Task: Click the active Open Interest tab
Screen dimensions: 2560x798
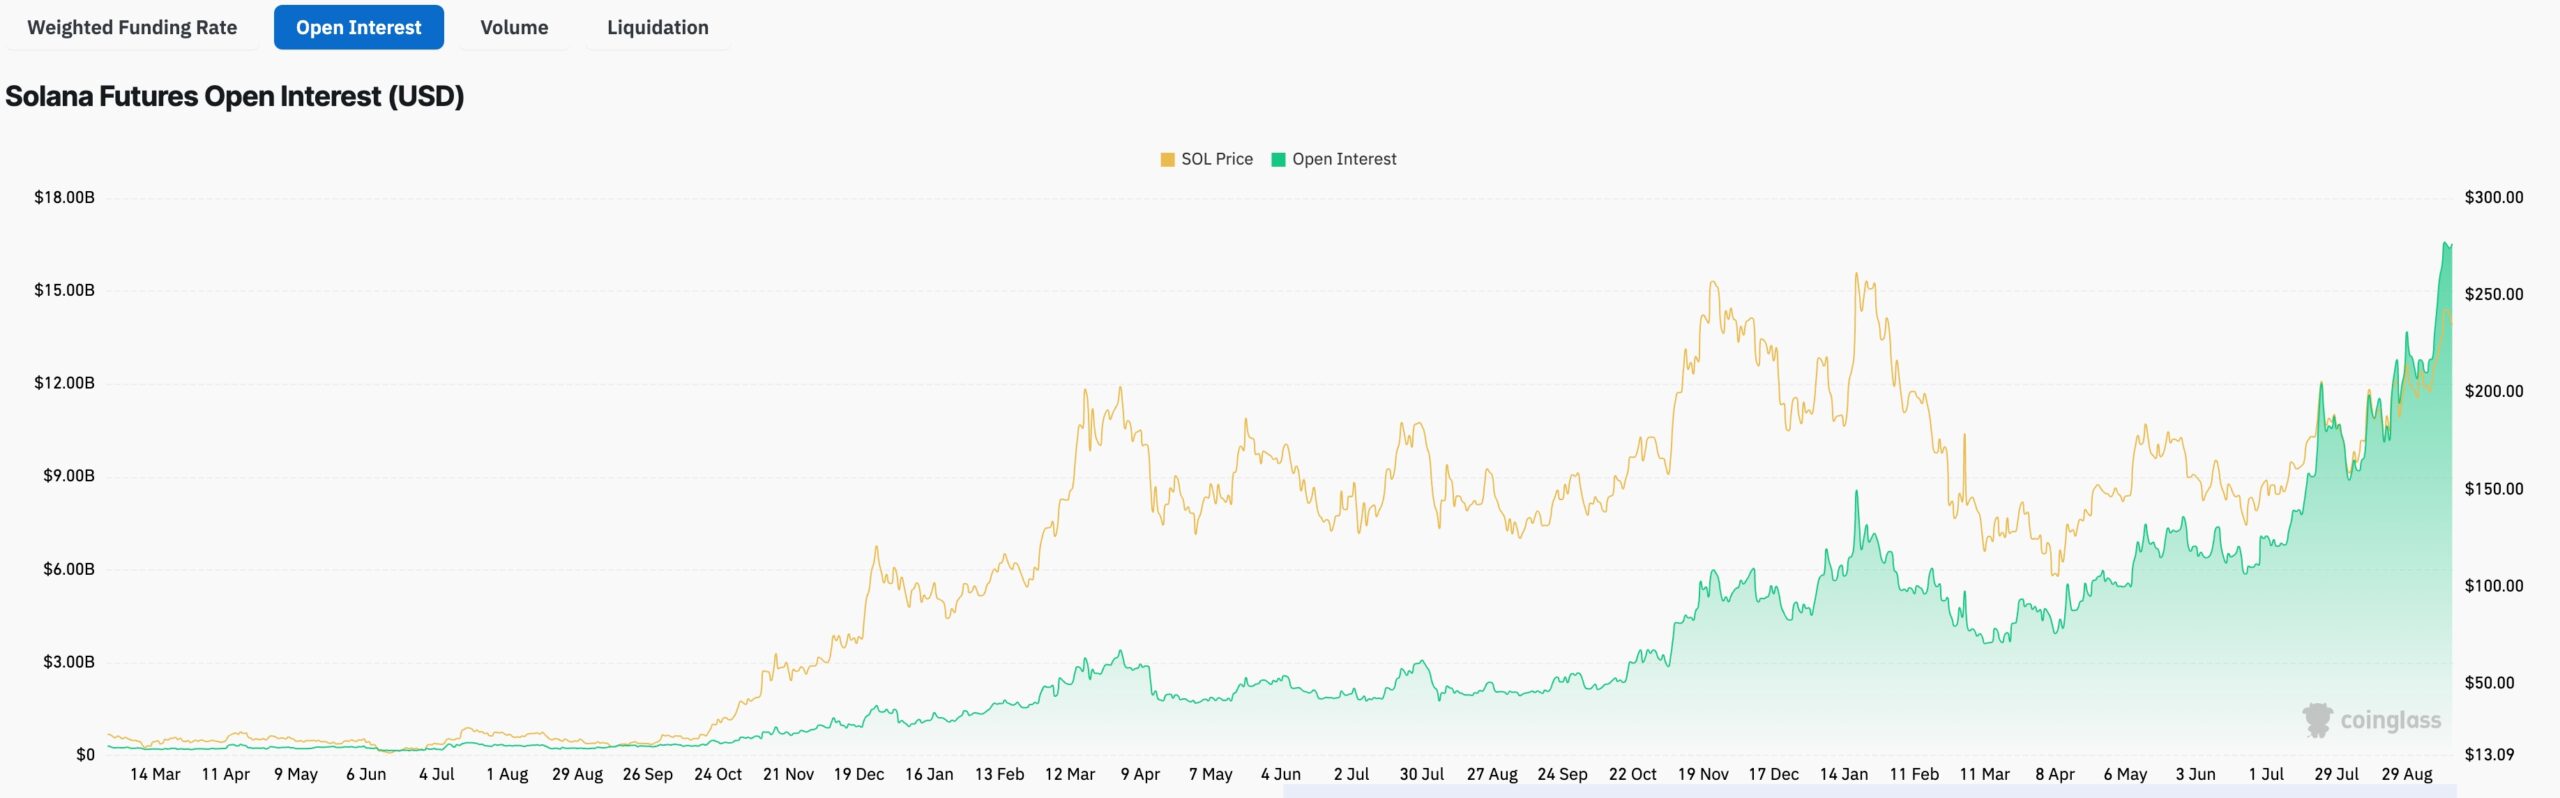Action: pos(358,27)
